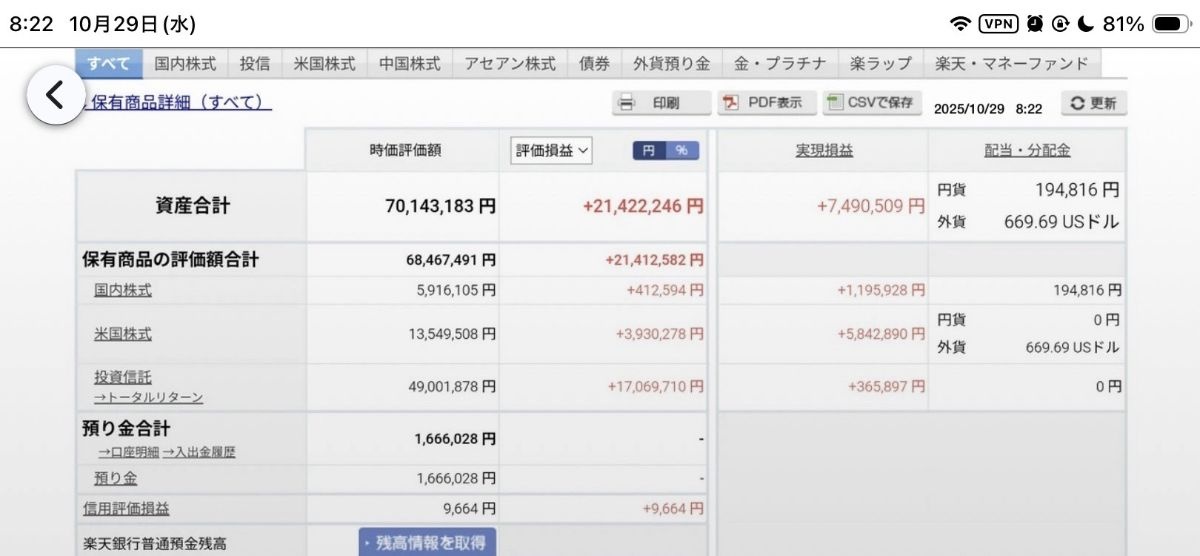Image resolution: width=1200 pixels, height=556 pixels.
Task: Tap the back arrow button
Action: click(x=55, y=95)
